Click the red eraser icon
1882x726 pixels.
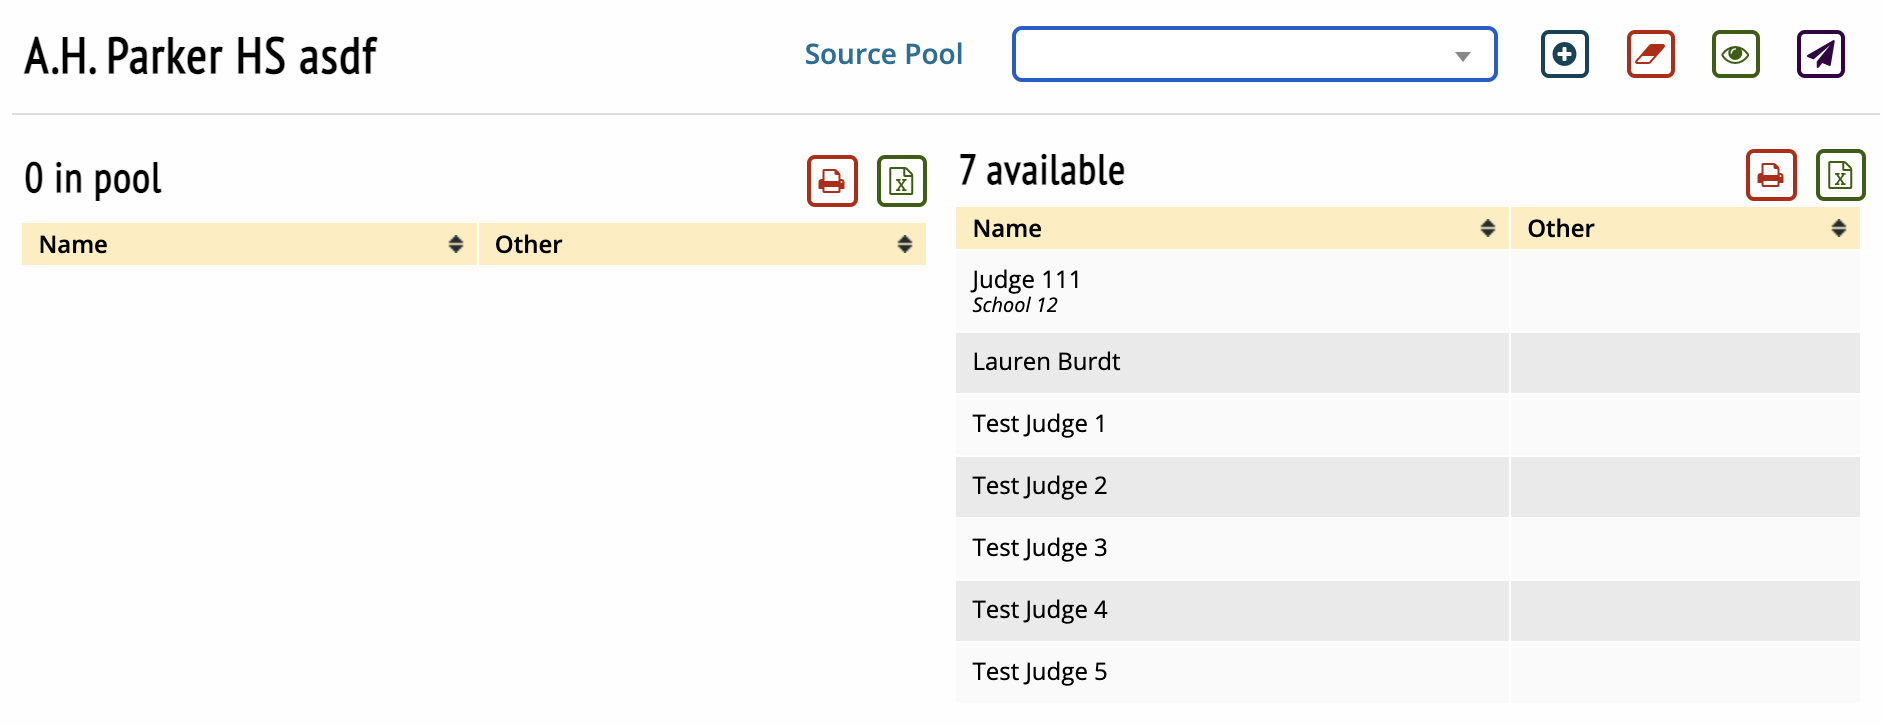[1650, 54]
